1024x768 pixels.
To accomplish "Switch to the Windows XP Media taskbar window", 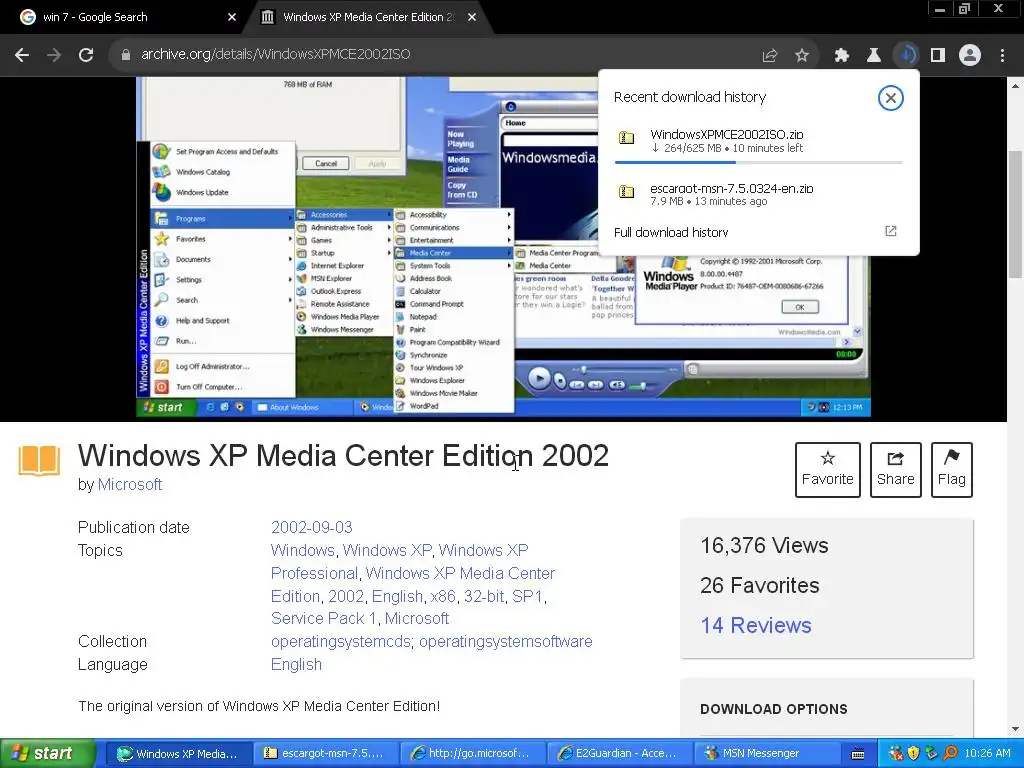I will [x=177, y=753].
